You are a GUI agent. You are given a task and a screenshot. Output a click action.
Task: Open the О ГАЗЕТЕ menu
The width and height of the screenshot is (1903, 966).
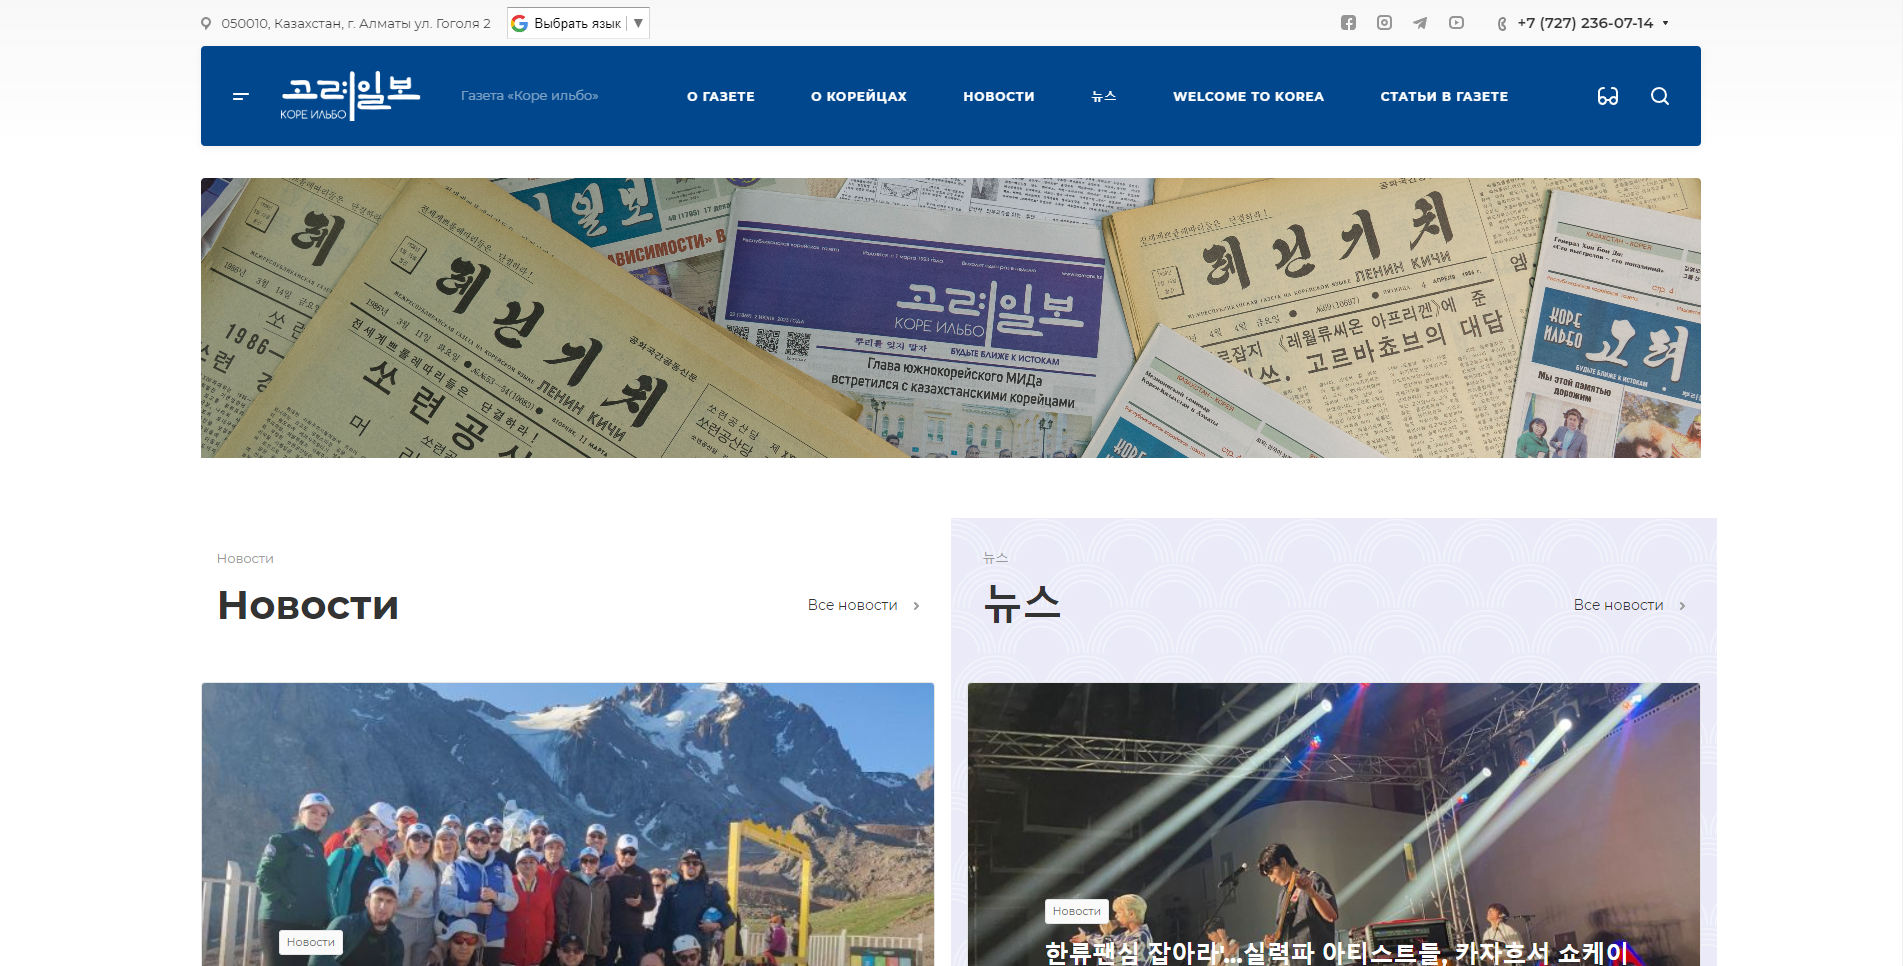[x=721, y=96]
